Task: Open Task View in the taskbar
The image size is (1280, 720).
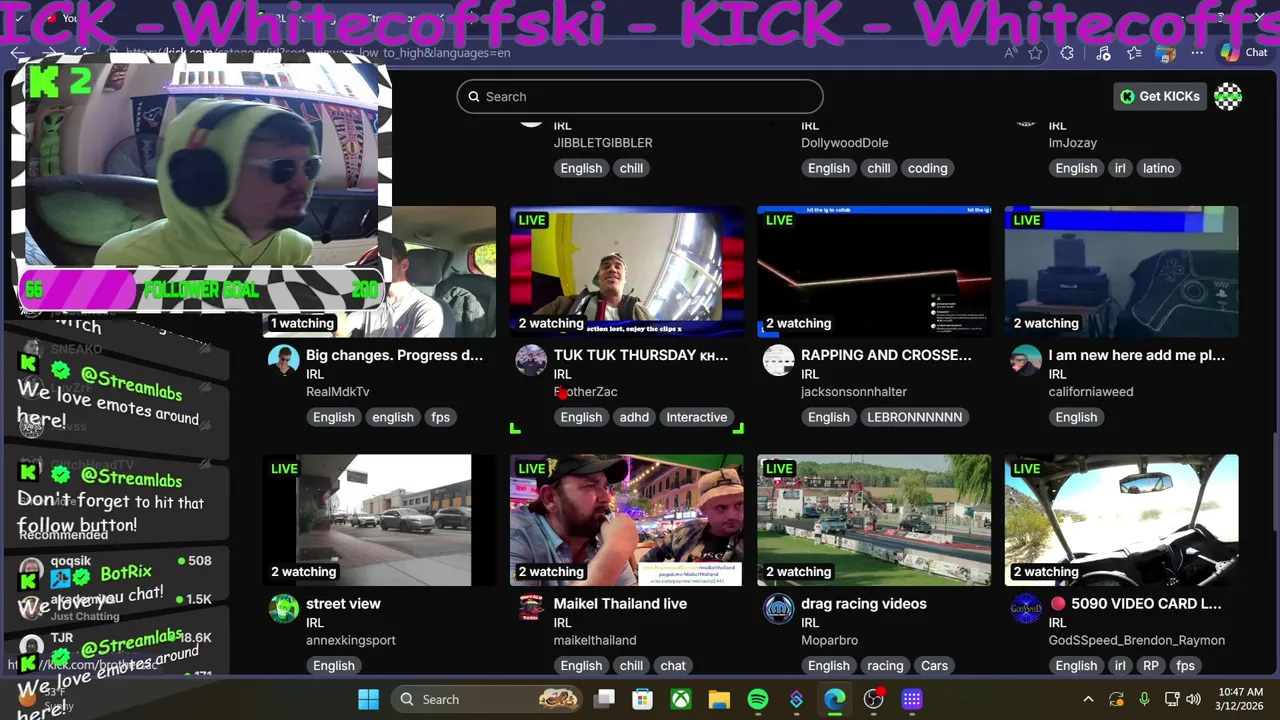Action: click(604, 699)
